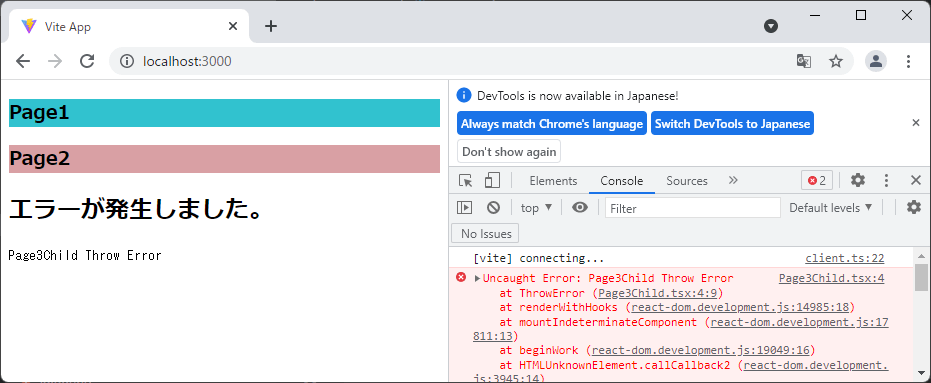Open DevTools customize three-dot menu
931x383 pixels.
pyautogui.click(x=886, y=181)
